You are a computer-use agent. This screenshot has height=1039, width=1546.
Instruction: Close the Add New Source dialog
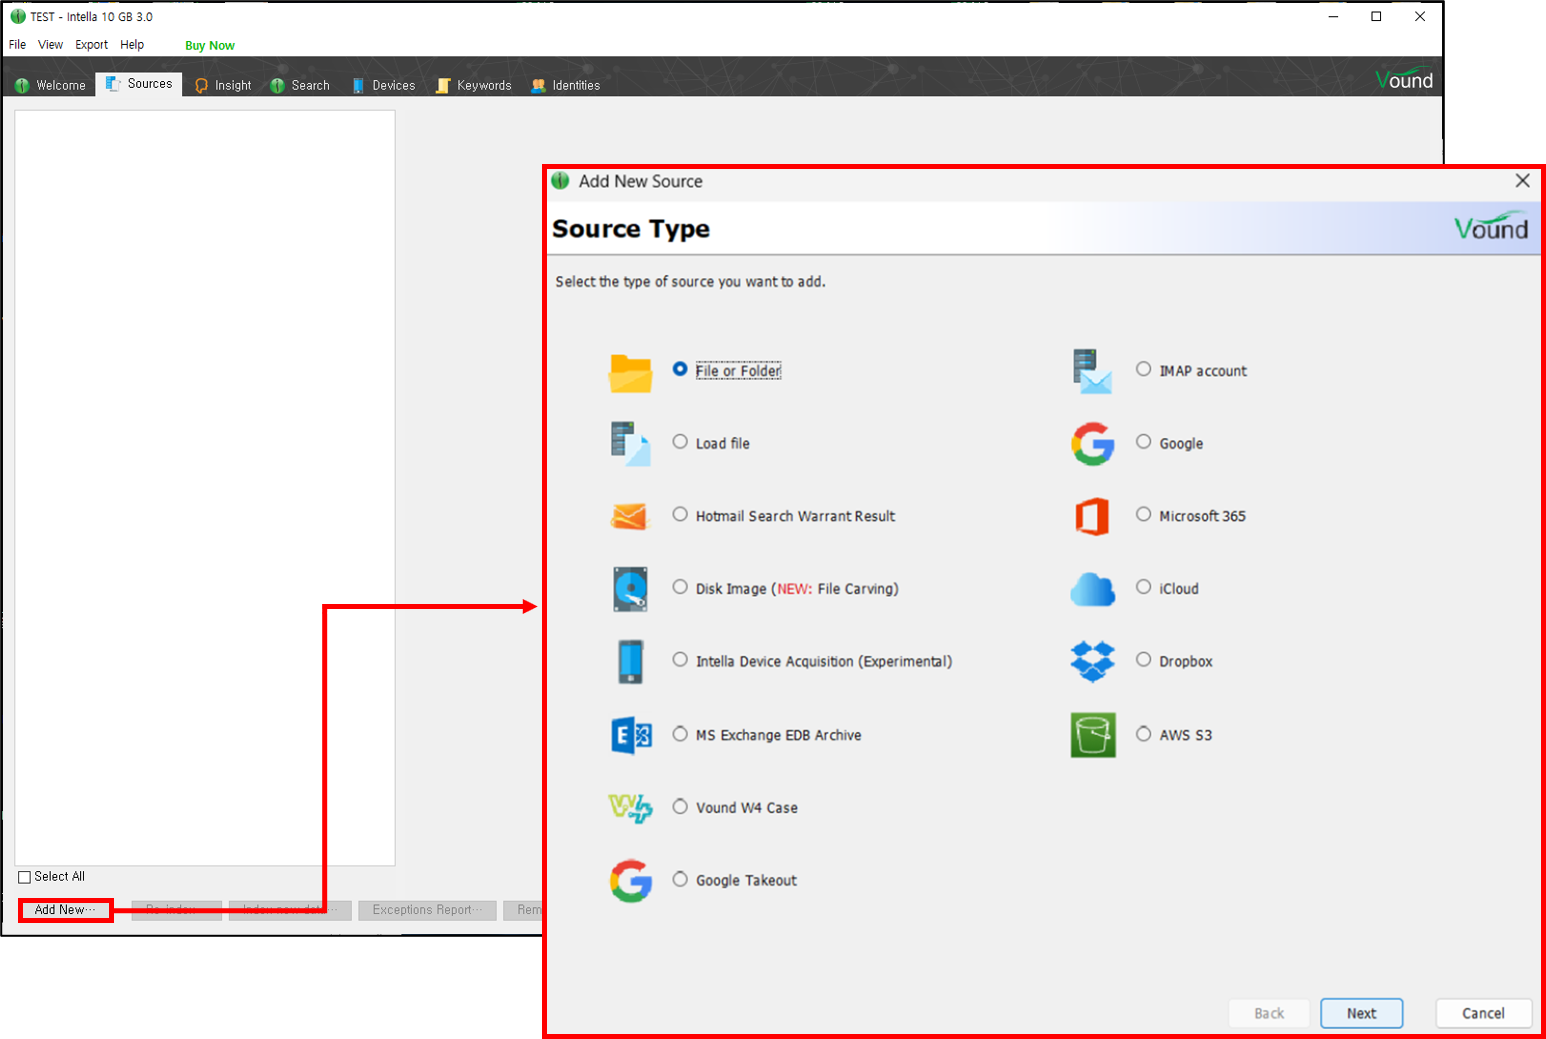(1522, 181)
